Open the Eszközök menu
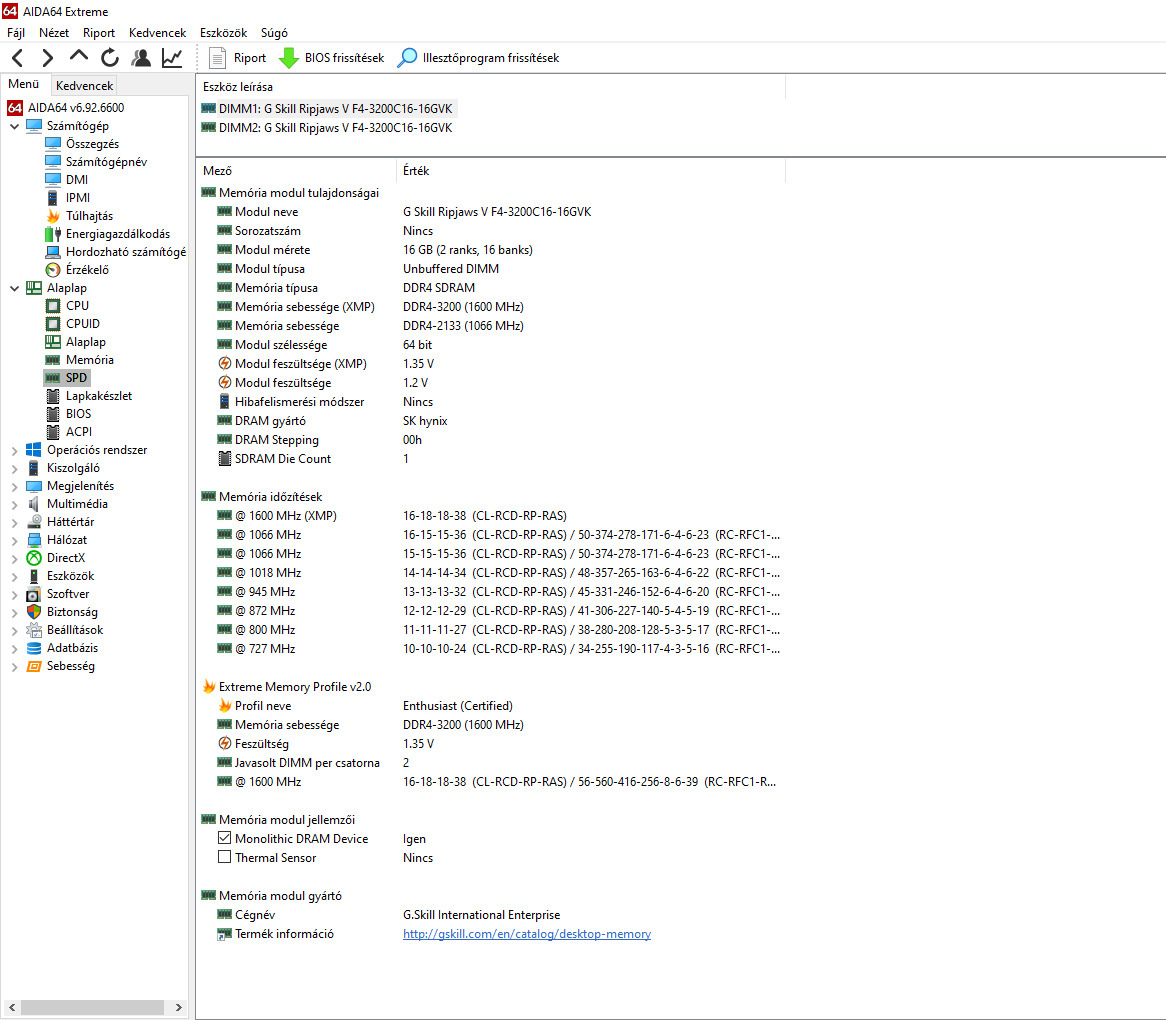 pos(223,33)
